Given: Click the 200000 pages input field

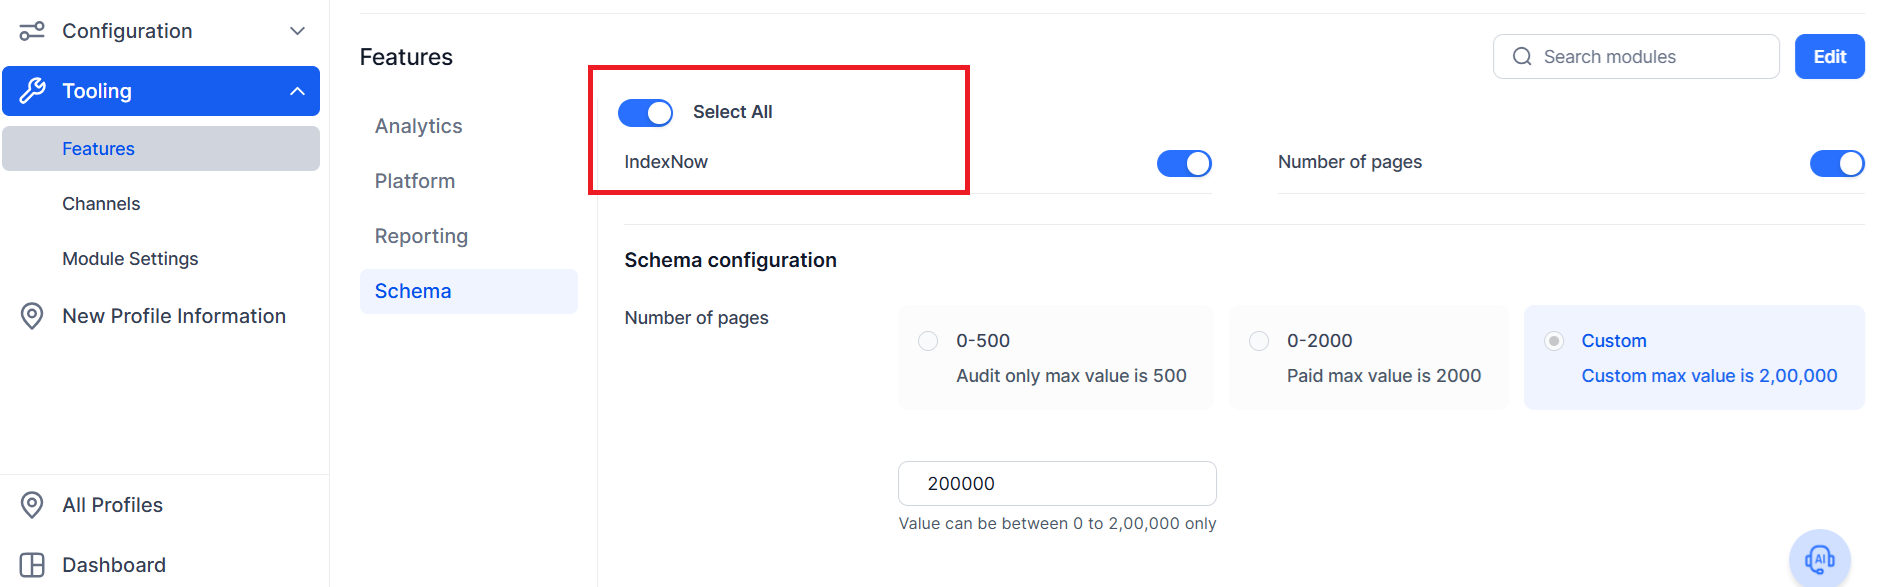Looking at the screenshot, I should (x=1057, y=484).
